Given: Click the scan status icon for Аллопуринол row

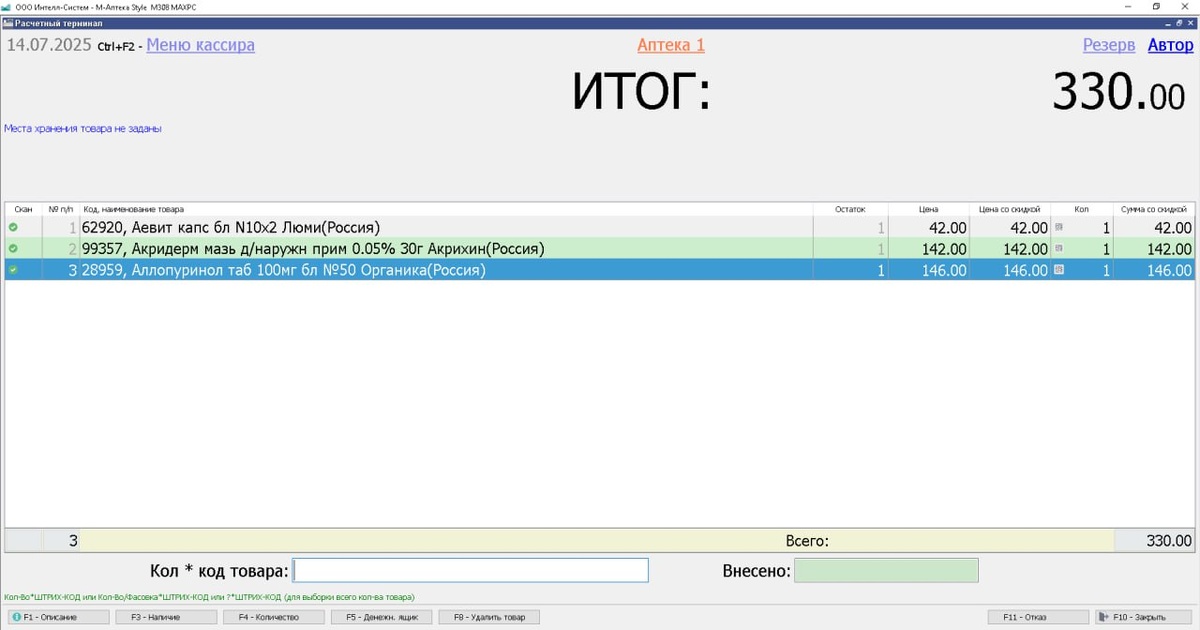Looking at the screenshot, I should pos(13,270).
